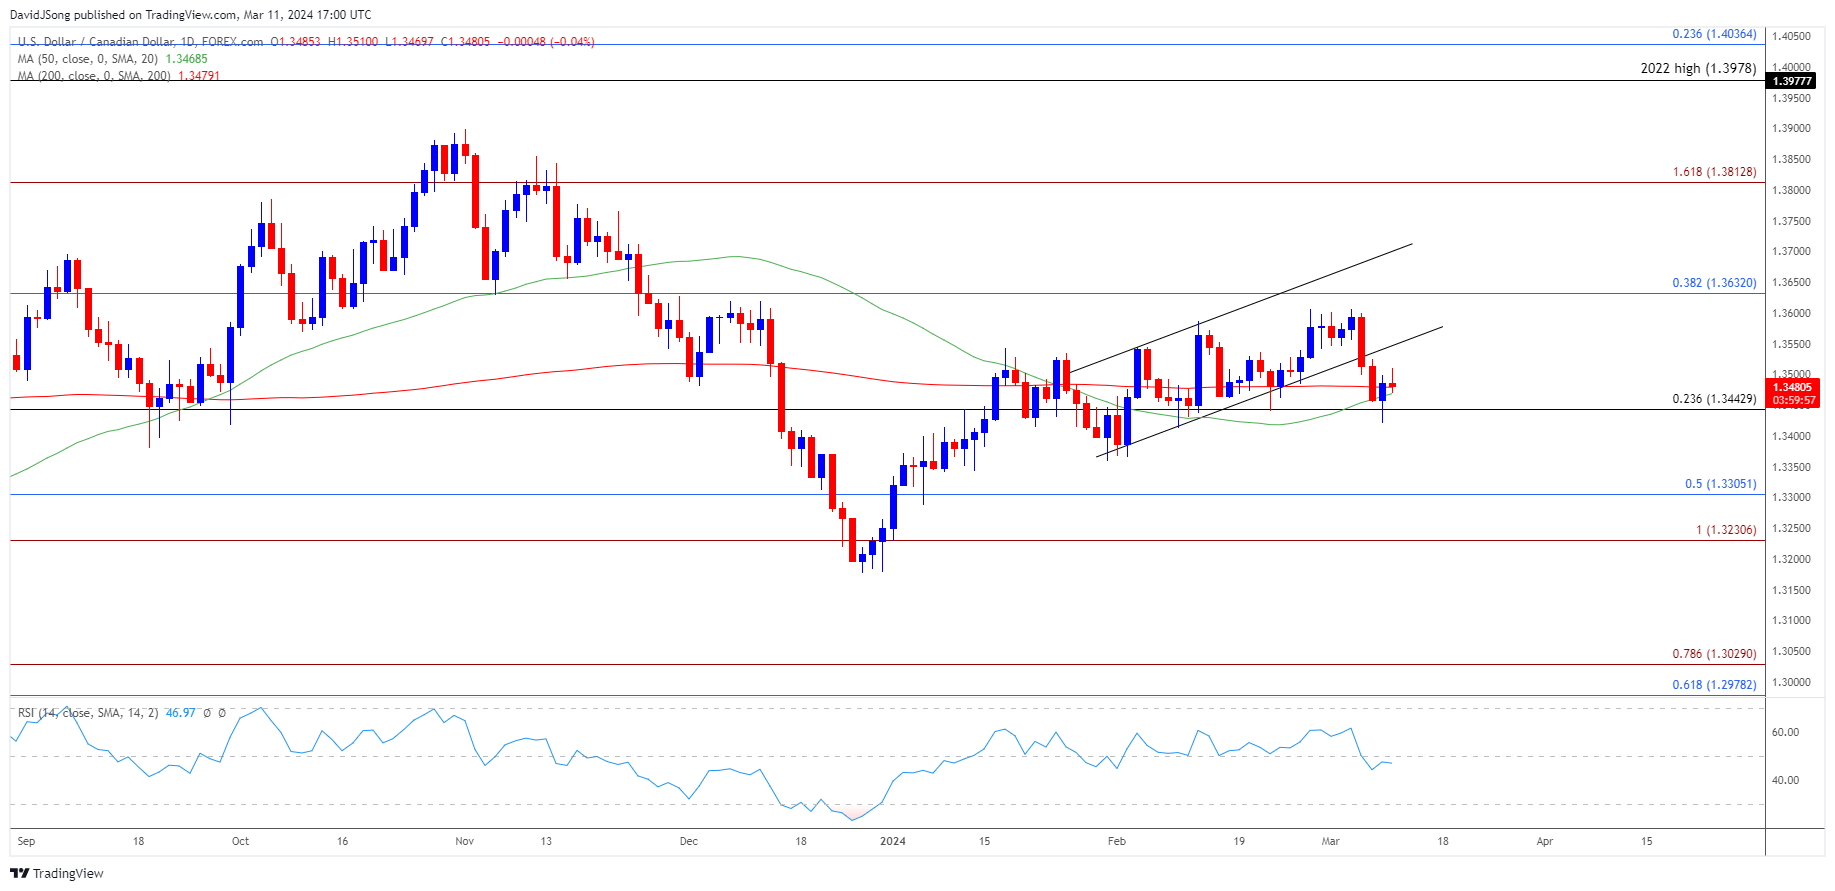Click the 0.618 (1.29782) Fibonacci label
Viewport: 1835px width, 891px height.
click(1714, 685)
